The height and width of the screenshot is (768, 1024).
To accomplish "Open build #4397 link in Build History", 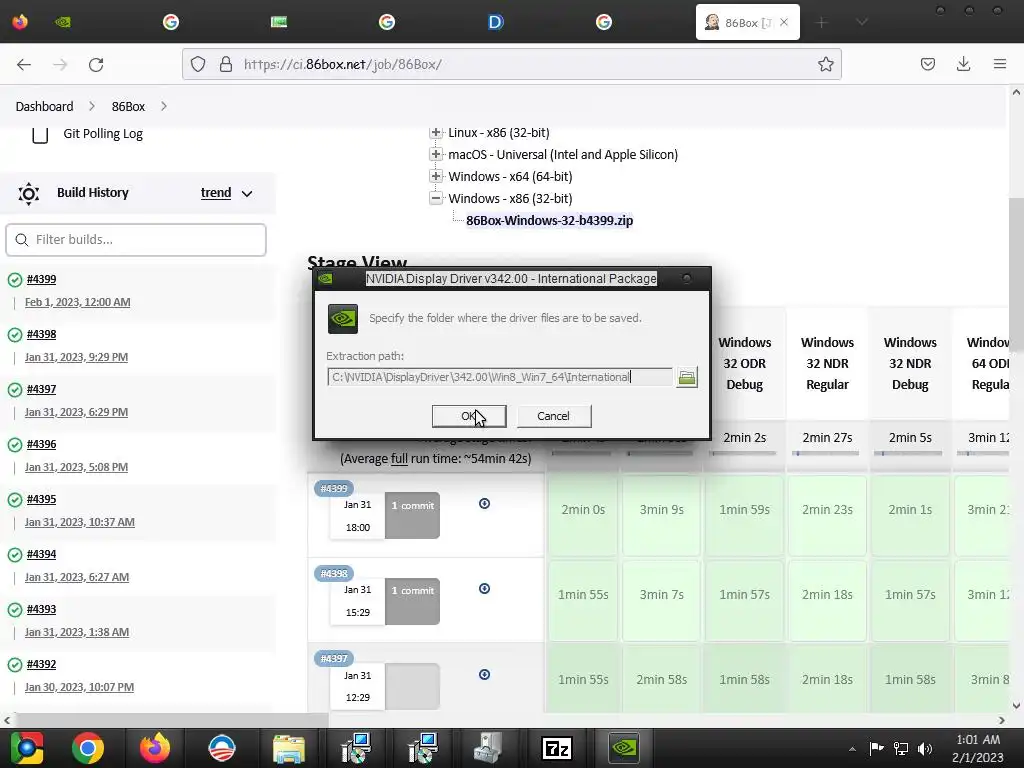I will [x=41, y=389].
